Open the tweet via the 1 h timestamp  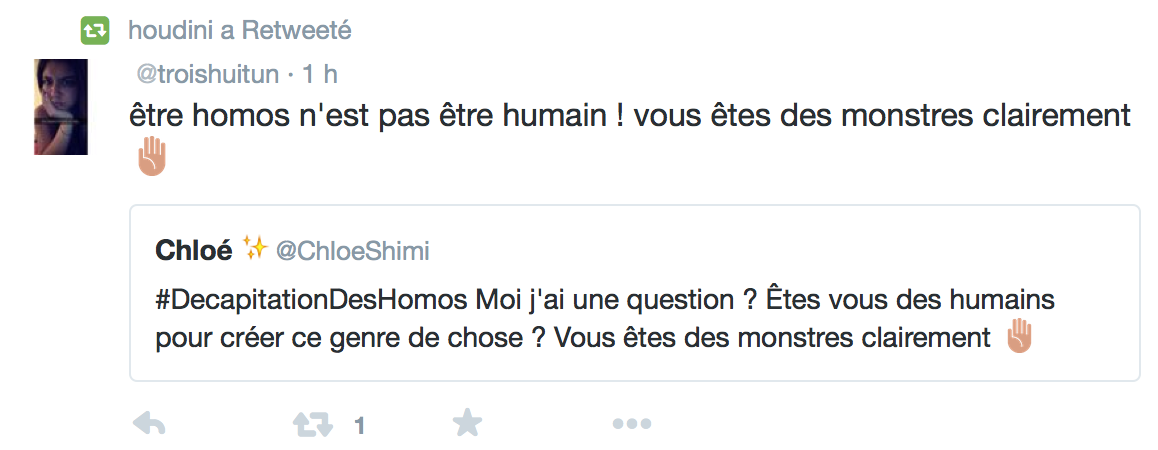pos(319,74)
